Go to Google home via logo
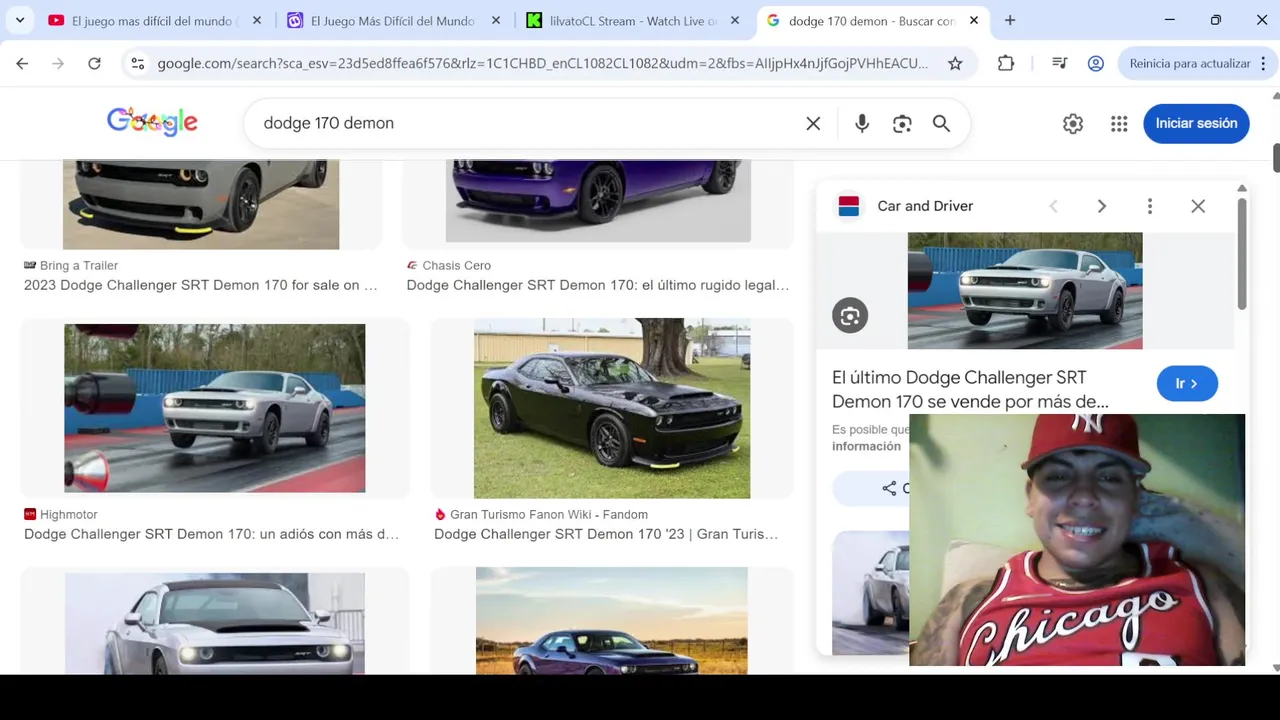This screenshot has width=1280, height=720. pyautogui.click(x=152, y=122)
